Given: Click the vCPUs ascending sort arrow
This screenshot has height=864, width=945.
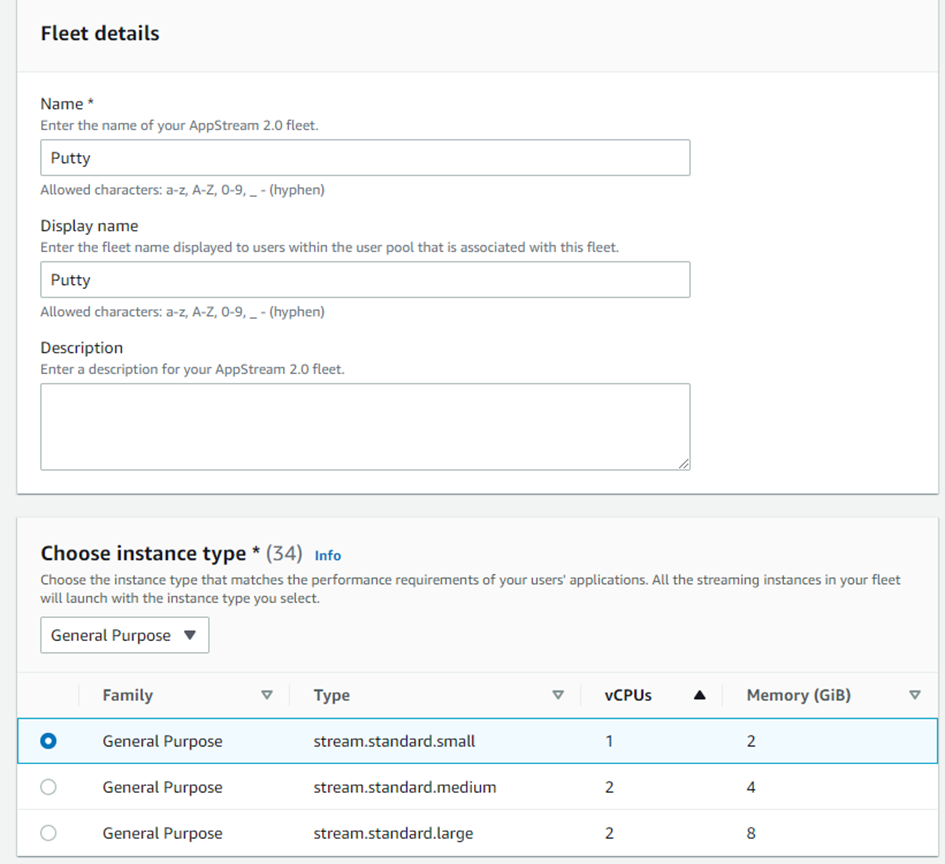Looking at the screenshot, I should (699, 695).
